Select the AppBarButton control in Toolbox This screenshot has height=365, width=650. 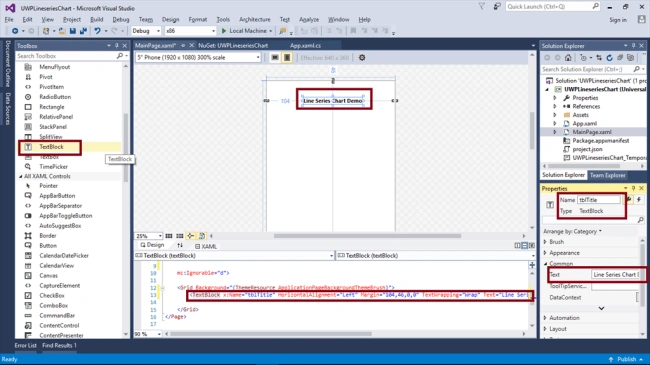[57, 196]
